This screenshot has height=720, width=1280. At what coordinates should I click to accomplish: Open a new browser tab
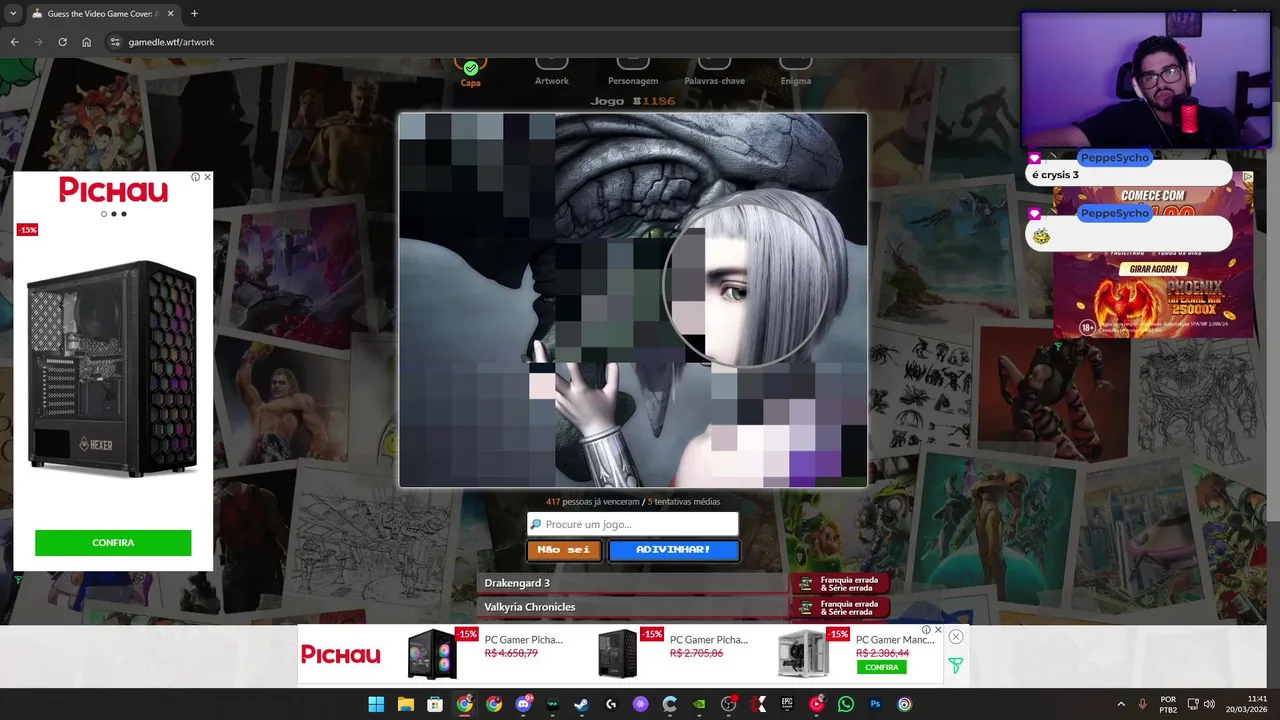[194, 14]
